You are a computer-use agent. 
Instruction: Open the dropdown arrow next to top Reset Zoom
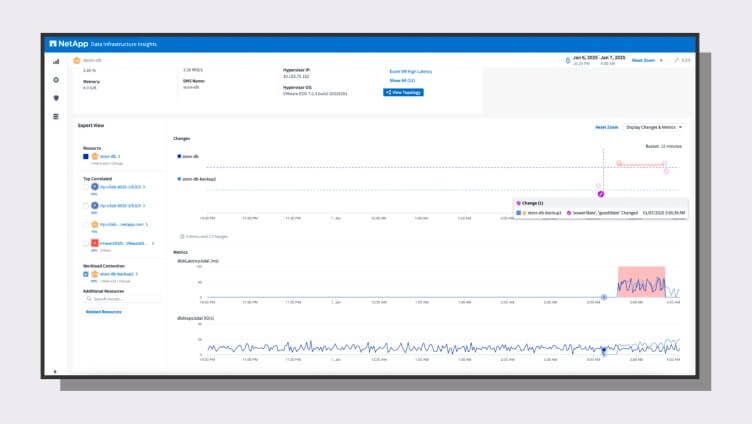661,60
